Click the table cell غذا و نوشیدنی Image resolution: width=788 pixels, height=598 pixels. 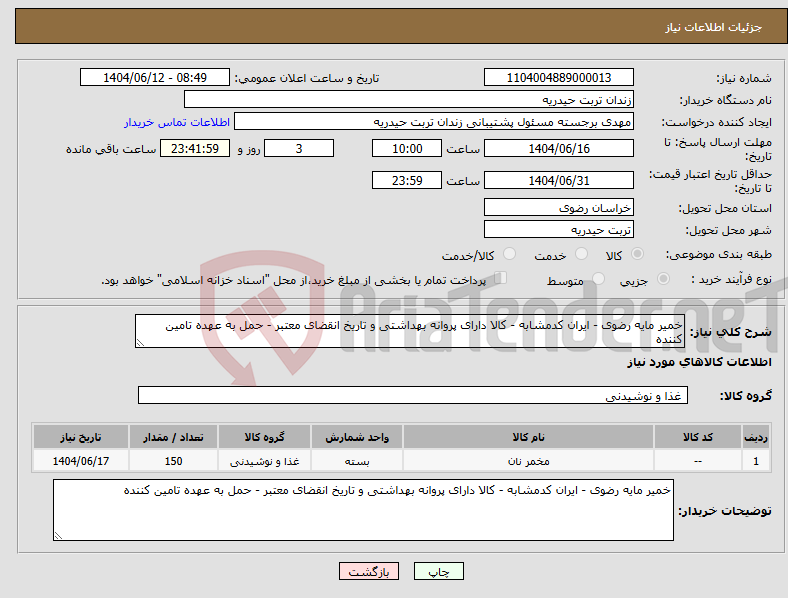(264, 461)
